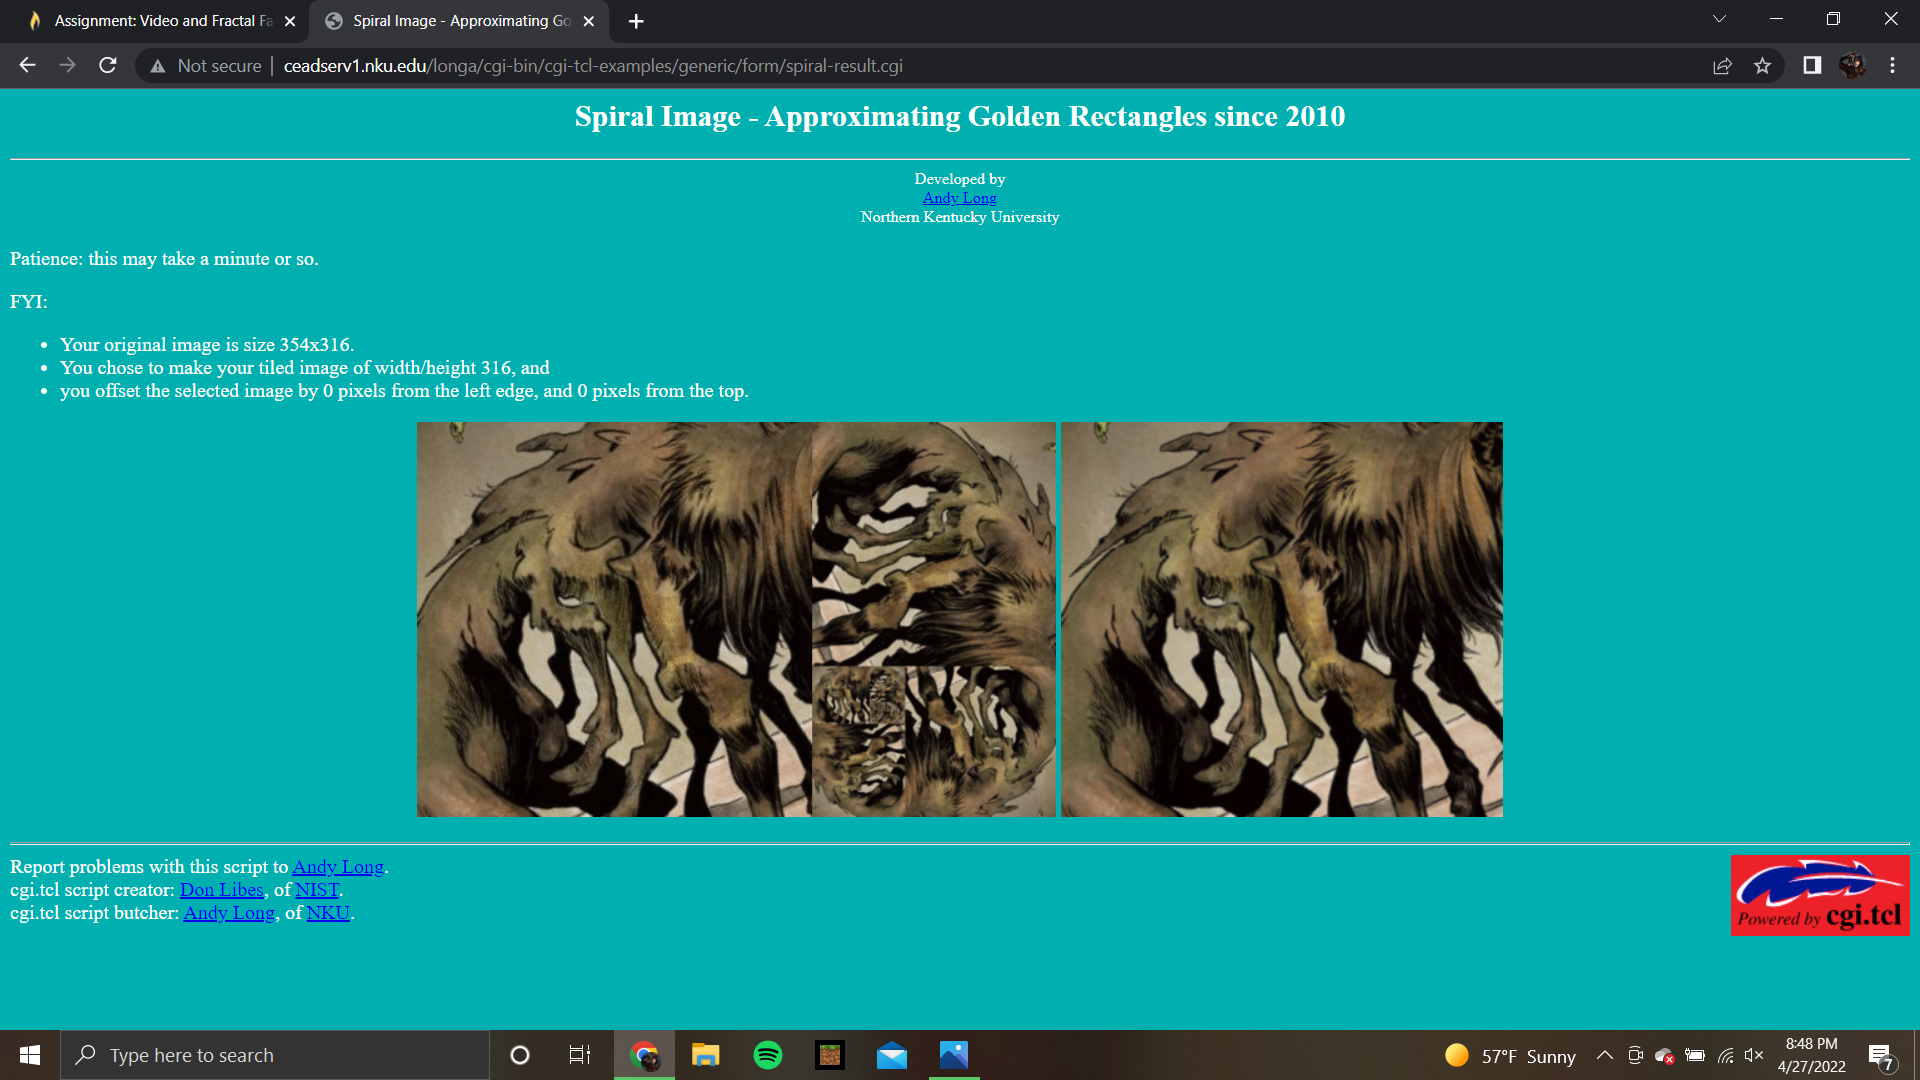Click the page title heading text
1920x1080 pixels.
tap(960, 117)
